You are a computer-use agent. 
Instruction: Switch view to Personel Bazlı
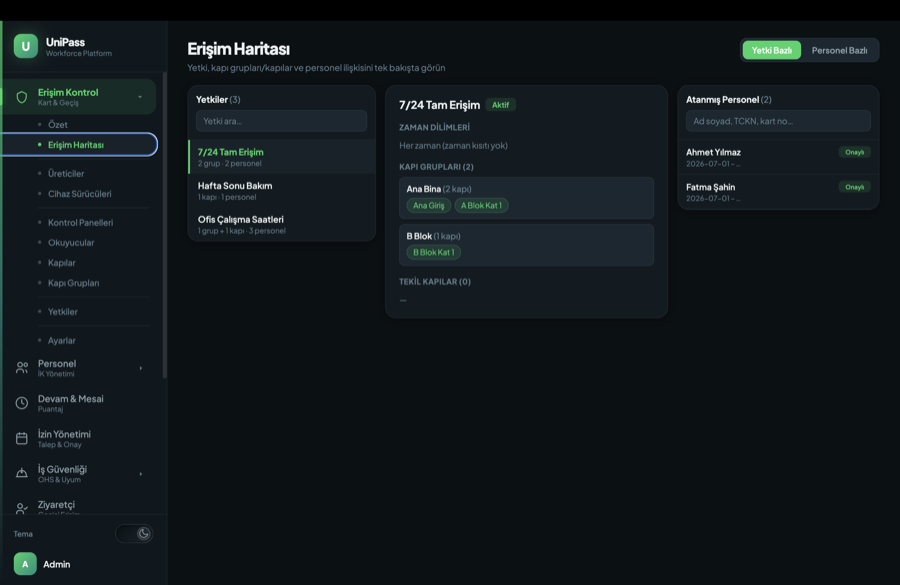tap(839, 51)
